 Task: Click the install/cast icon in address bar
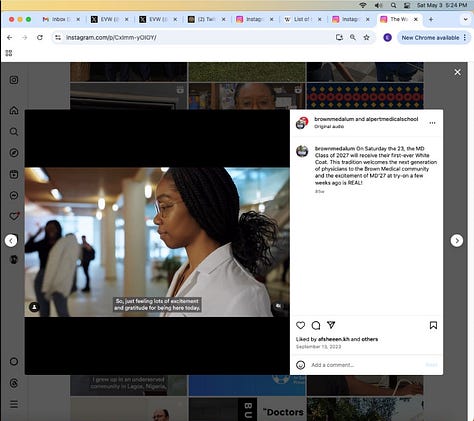(339, 38)
